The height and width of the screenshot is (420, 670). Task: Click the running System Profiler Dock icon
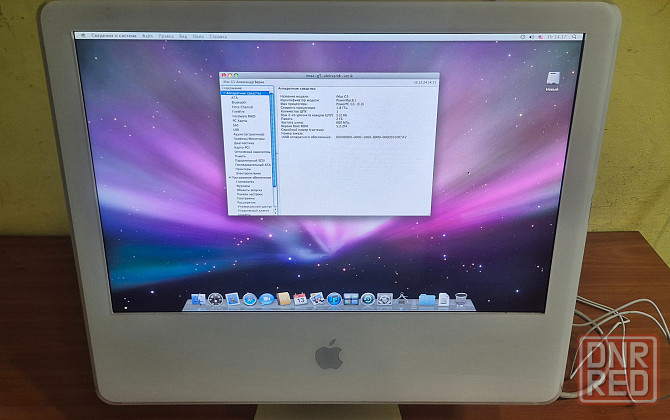pos(402,299)
